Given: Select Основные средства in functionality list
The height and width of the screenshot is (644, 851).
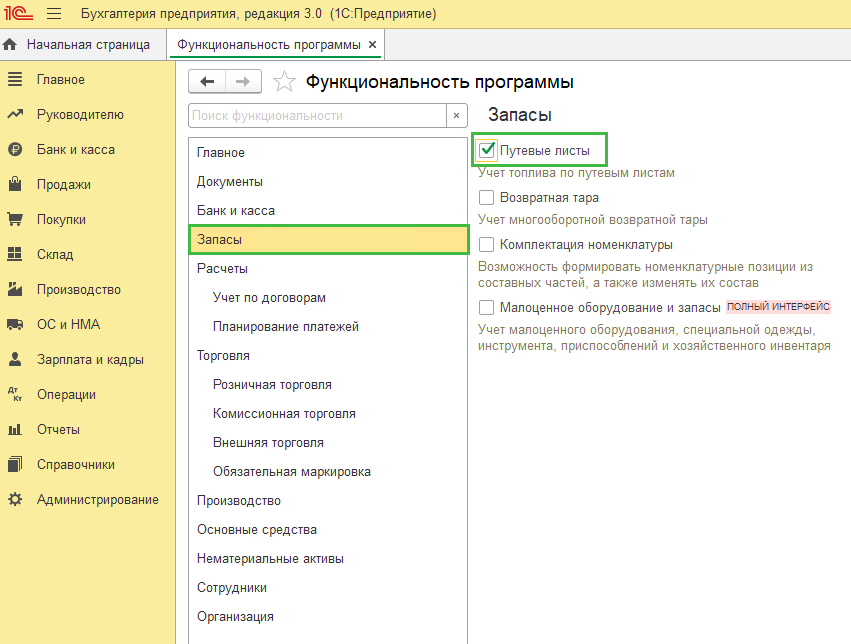Looking at the screenshot, I should tap(328, 530).
